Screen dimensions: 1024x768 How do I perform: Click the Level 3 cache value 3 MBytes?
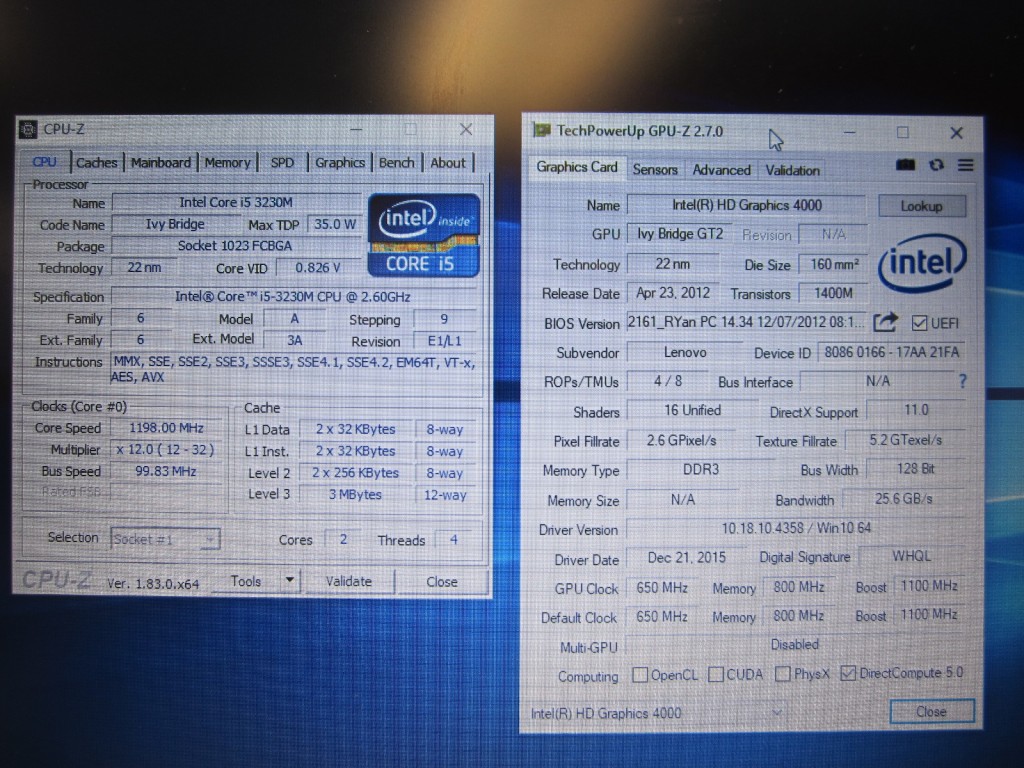pyautogui.click(x=355, y=494)
